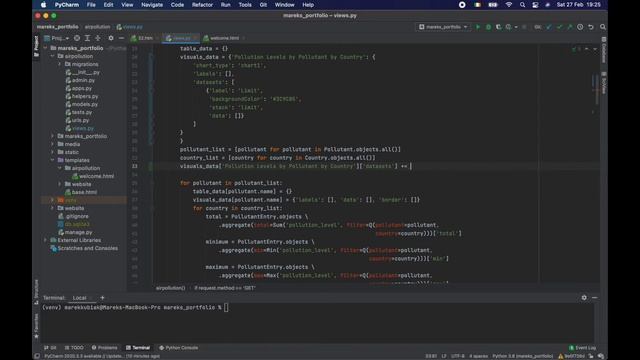640x360 pixels.
Task: Collapse the templates folder
Action: tap(53, 160)
